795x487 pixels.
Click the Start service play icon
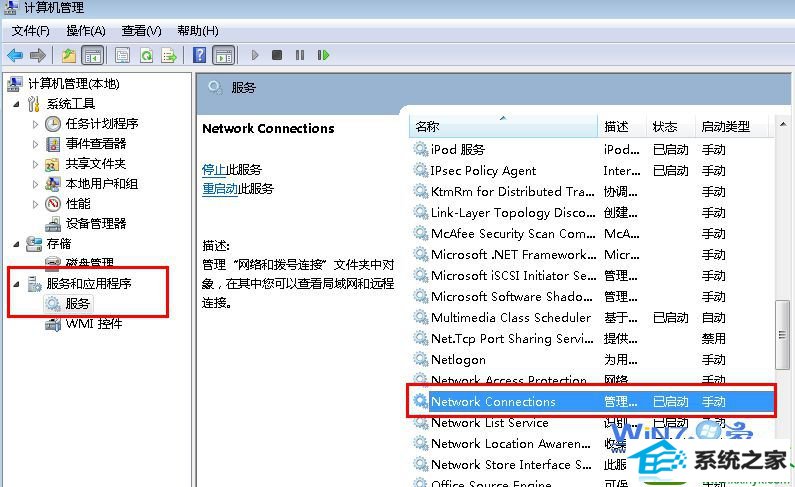(x=255, y=55)
